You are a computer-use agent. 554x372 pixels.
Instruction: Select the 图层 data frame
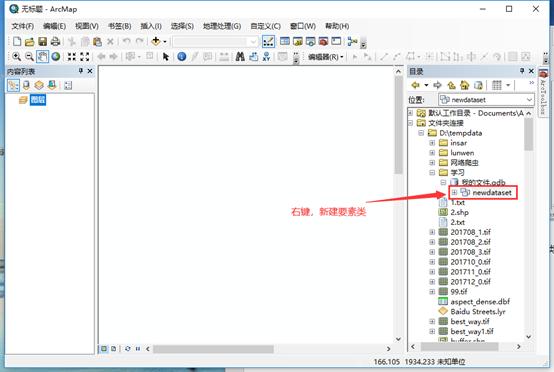click(38, 100)
